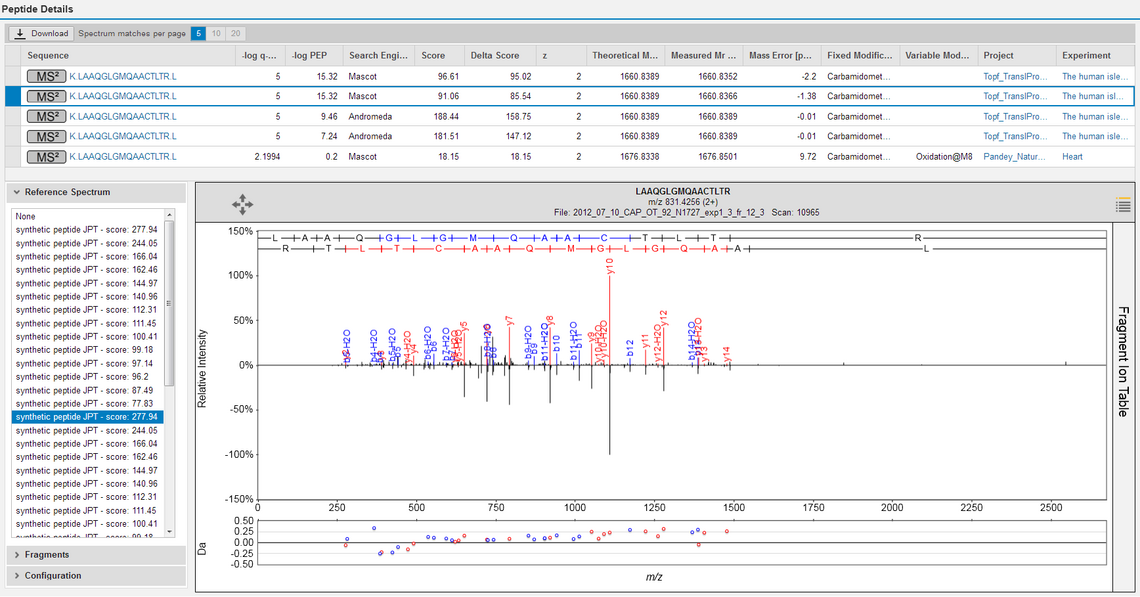Click the MS² icon in the Heart experiment row
Image resolution: width=1140 pixels, height=597 pixels.
click(44, 157)
